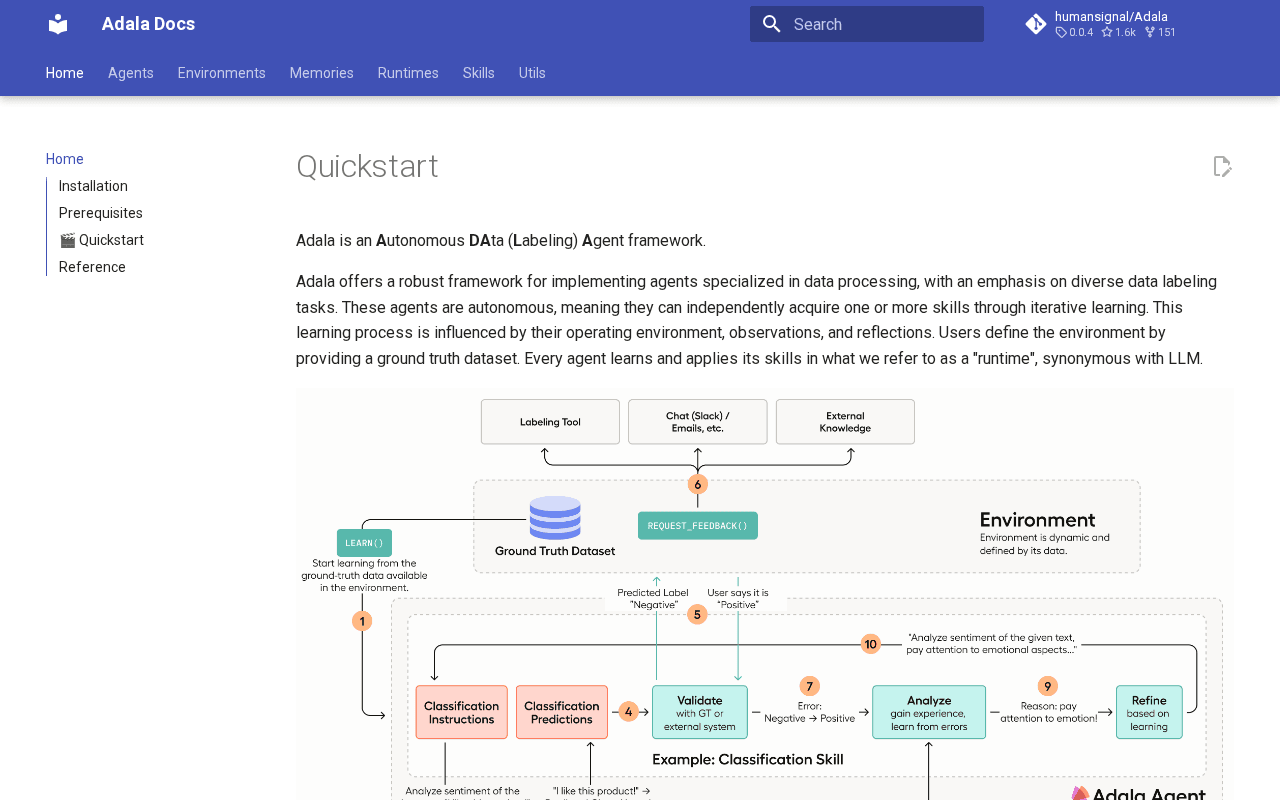Switch to the Environments tab
This screenshot has width=1280, height=800.
[222, 73]
